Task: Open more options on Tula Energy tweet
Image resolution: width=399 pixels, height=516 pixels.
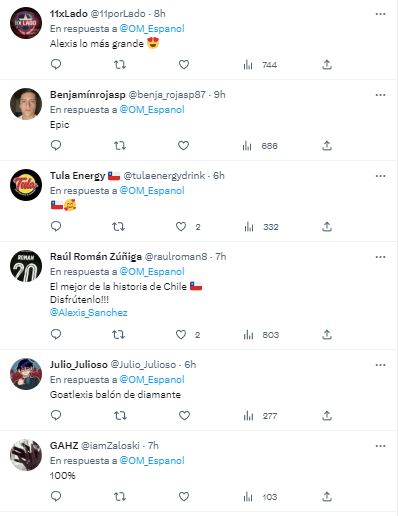Action: click(x=380, y=176)
